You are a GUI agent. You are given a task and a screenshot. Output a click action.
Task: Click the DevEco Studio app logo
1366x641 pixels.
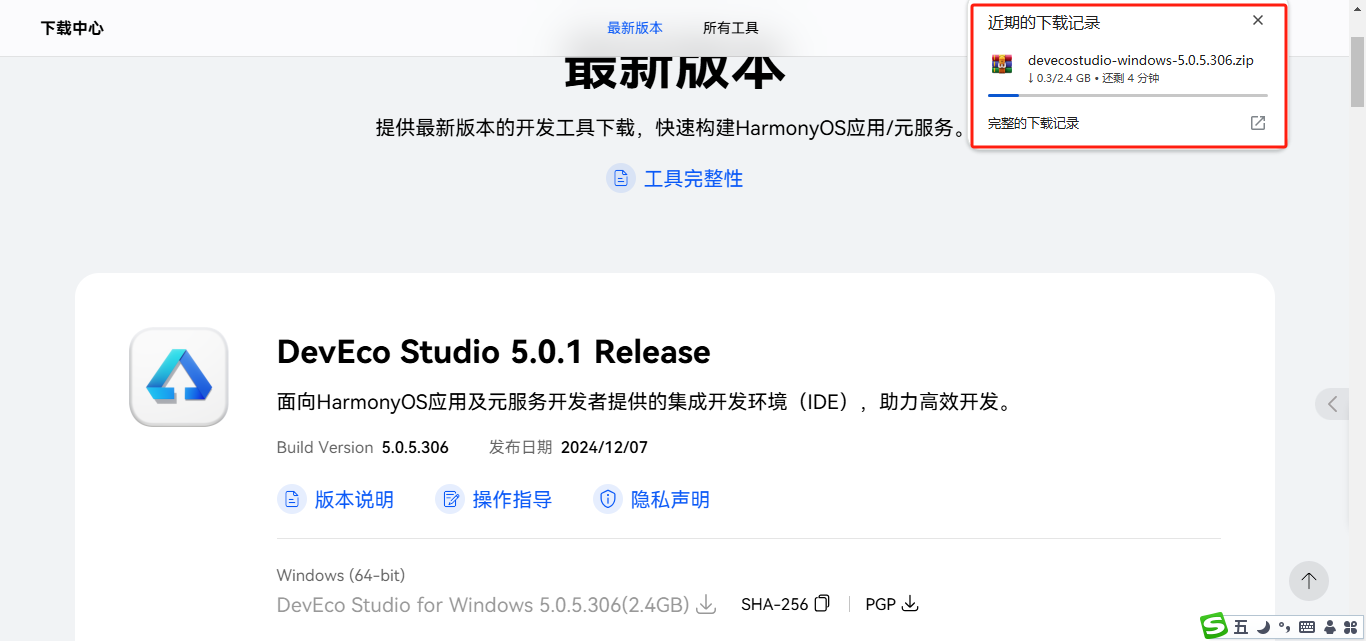coord(179,377)
